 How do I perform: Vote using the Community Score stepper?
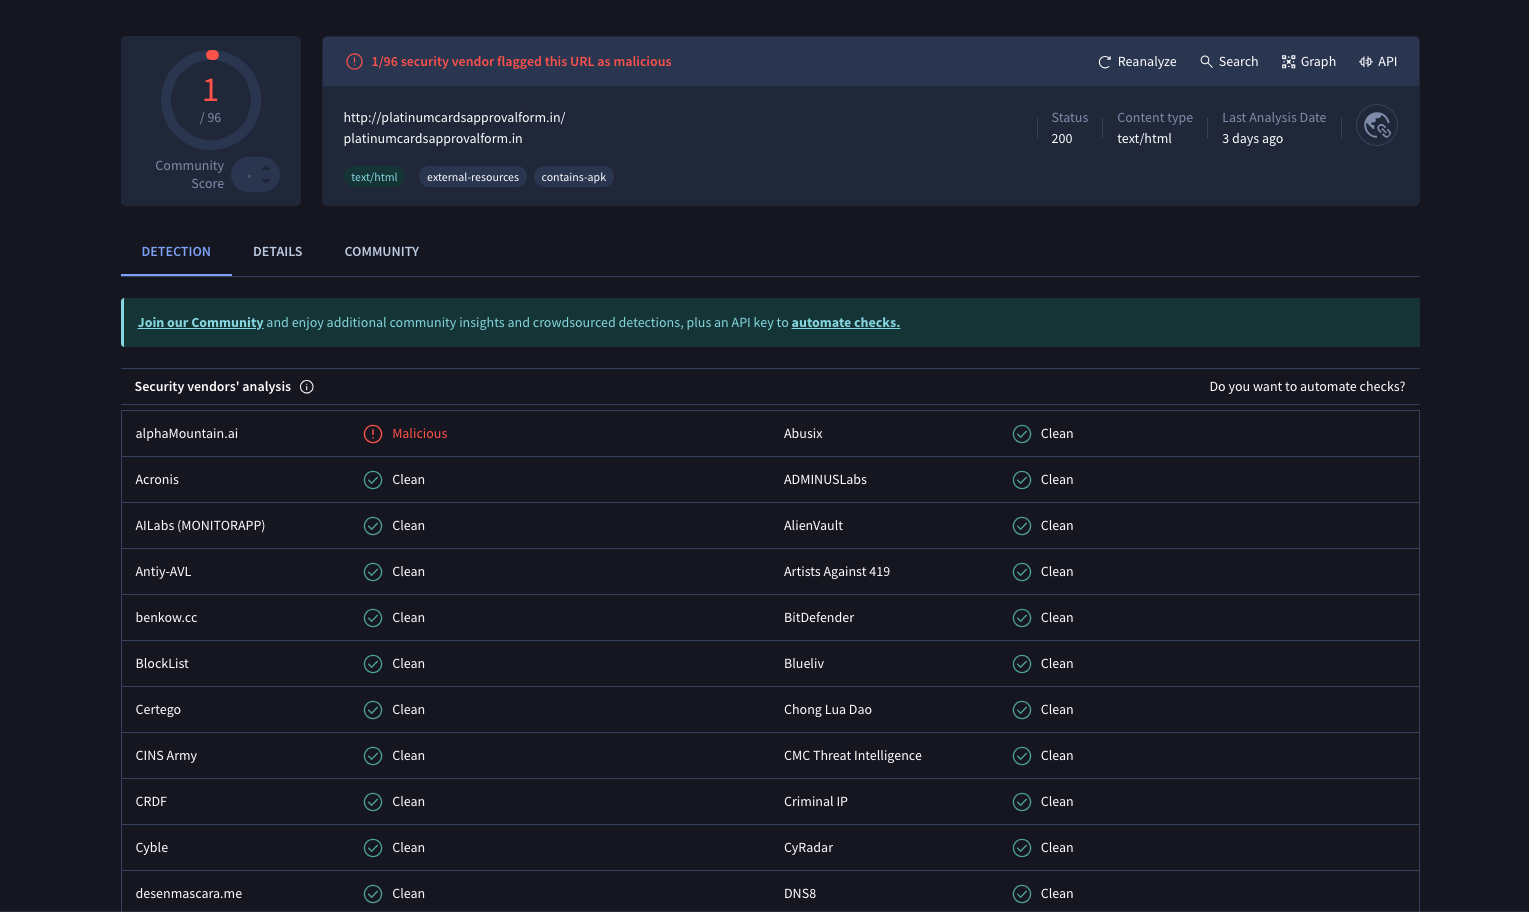click(x=255, y=175)
